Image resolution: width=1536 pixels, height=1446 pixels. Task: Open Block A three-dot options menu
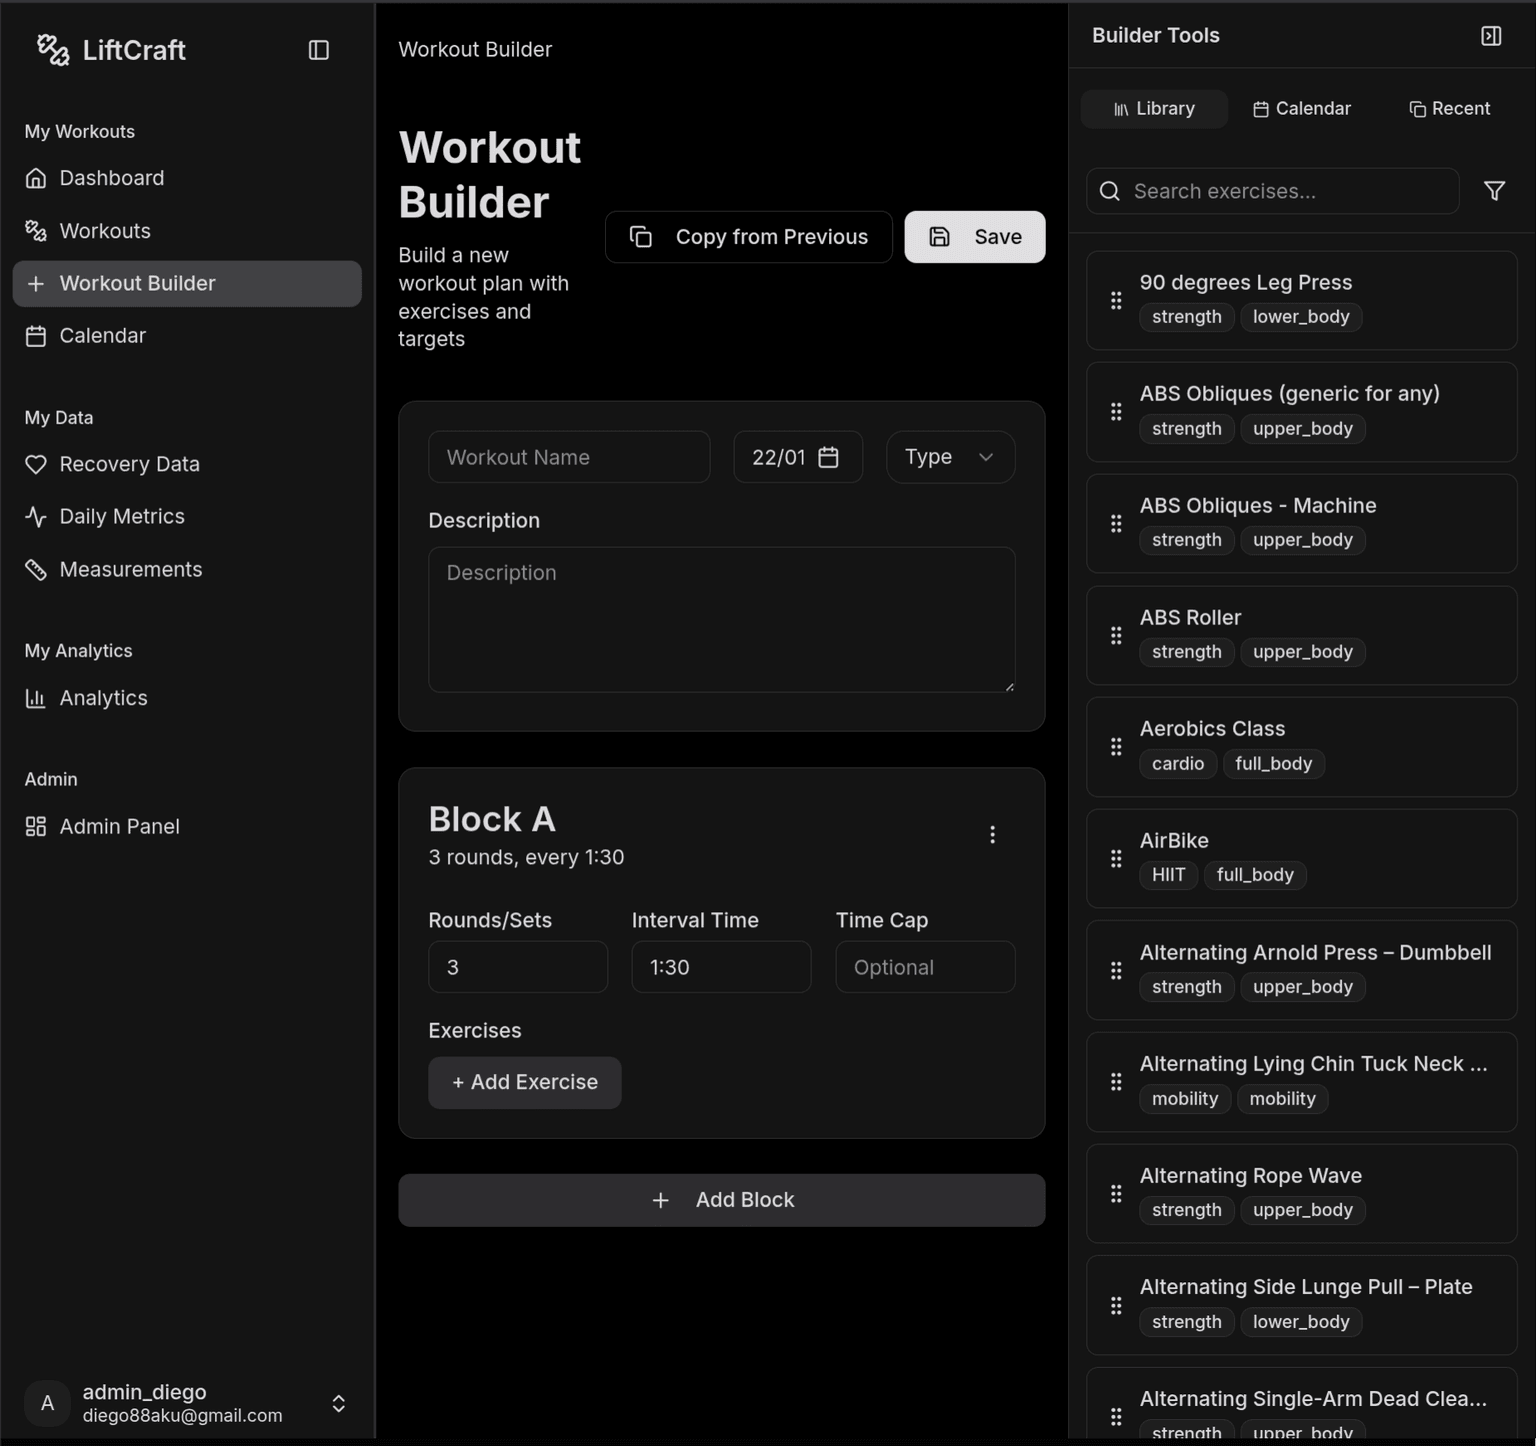[992, 835]
